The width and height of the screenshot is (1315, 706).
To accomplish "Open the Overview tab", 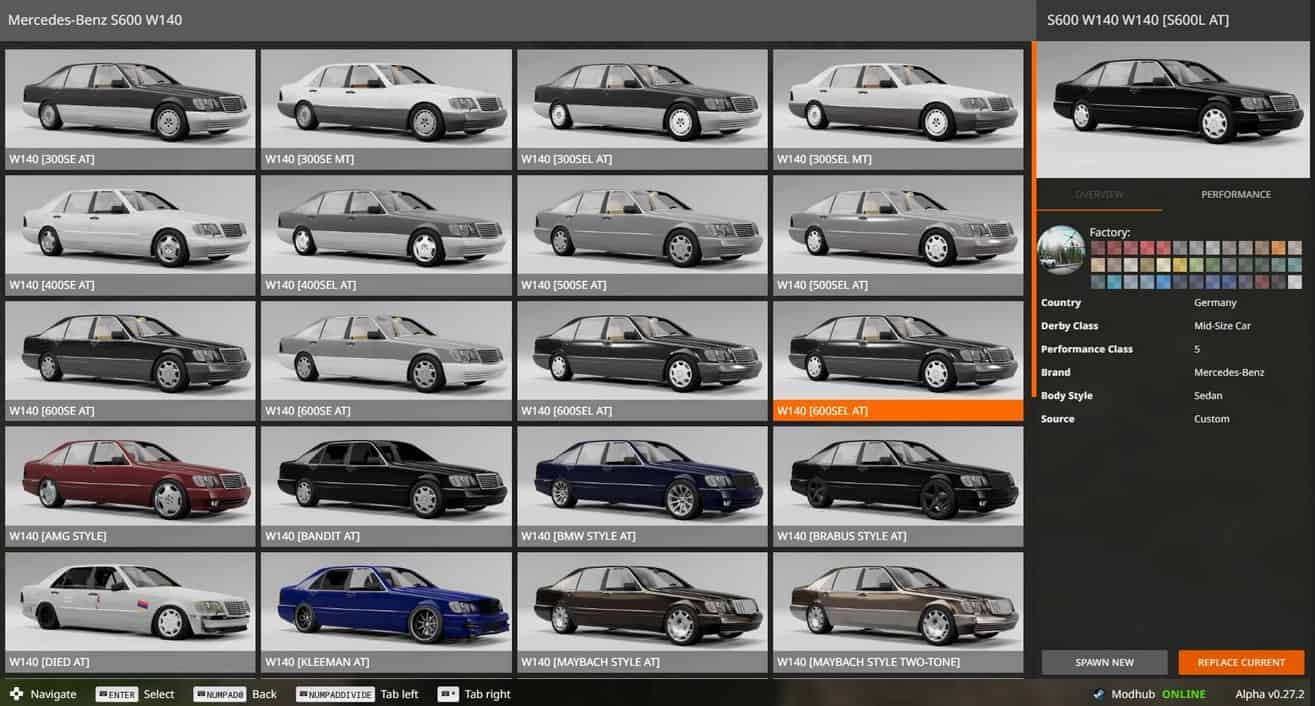I will point(1099,194).
